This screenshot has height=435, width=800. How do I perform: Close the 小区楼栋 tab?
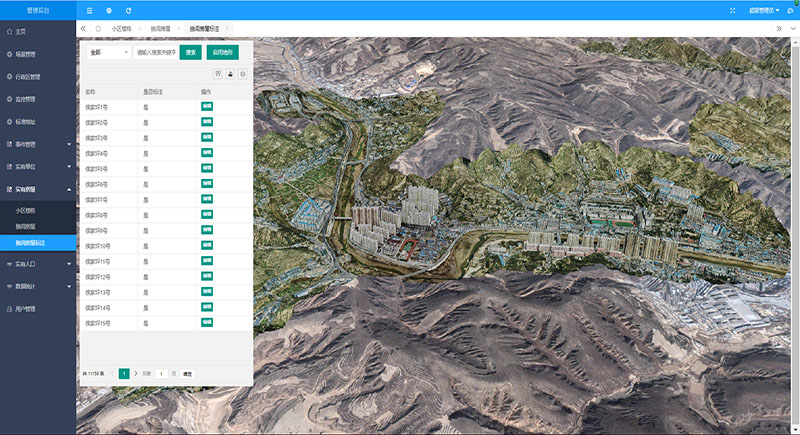[x=139, y=29]
